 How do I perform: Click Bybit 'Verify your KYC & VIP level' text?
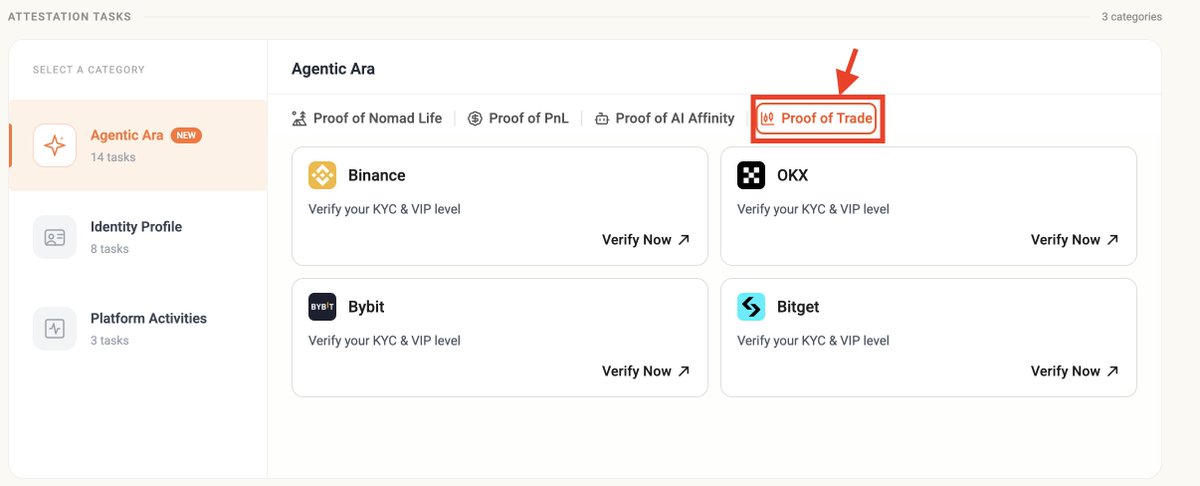[384, 341]
